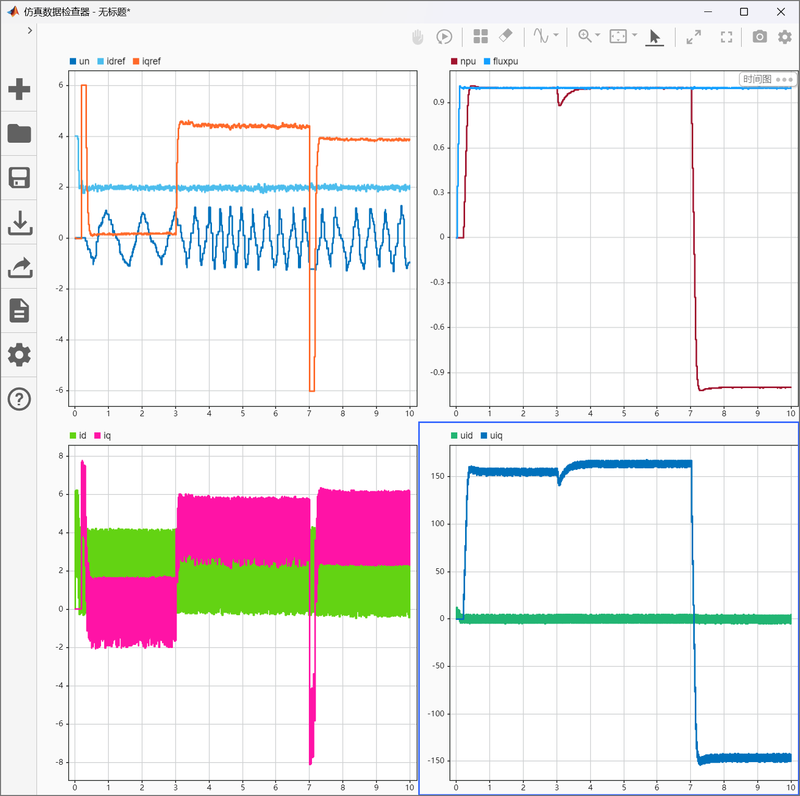
Task: Select the zoom in magnifier tool
Action: coord(585,36)
